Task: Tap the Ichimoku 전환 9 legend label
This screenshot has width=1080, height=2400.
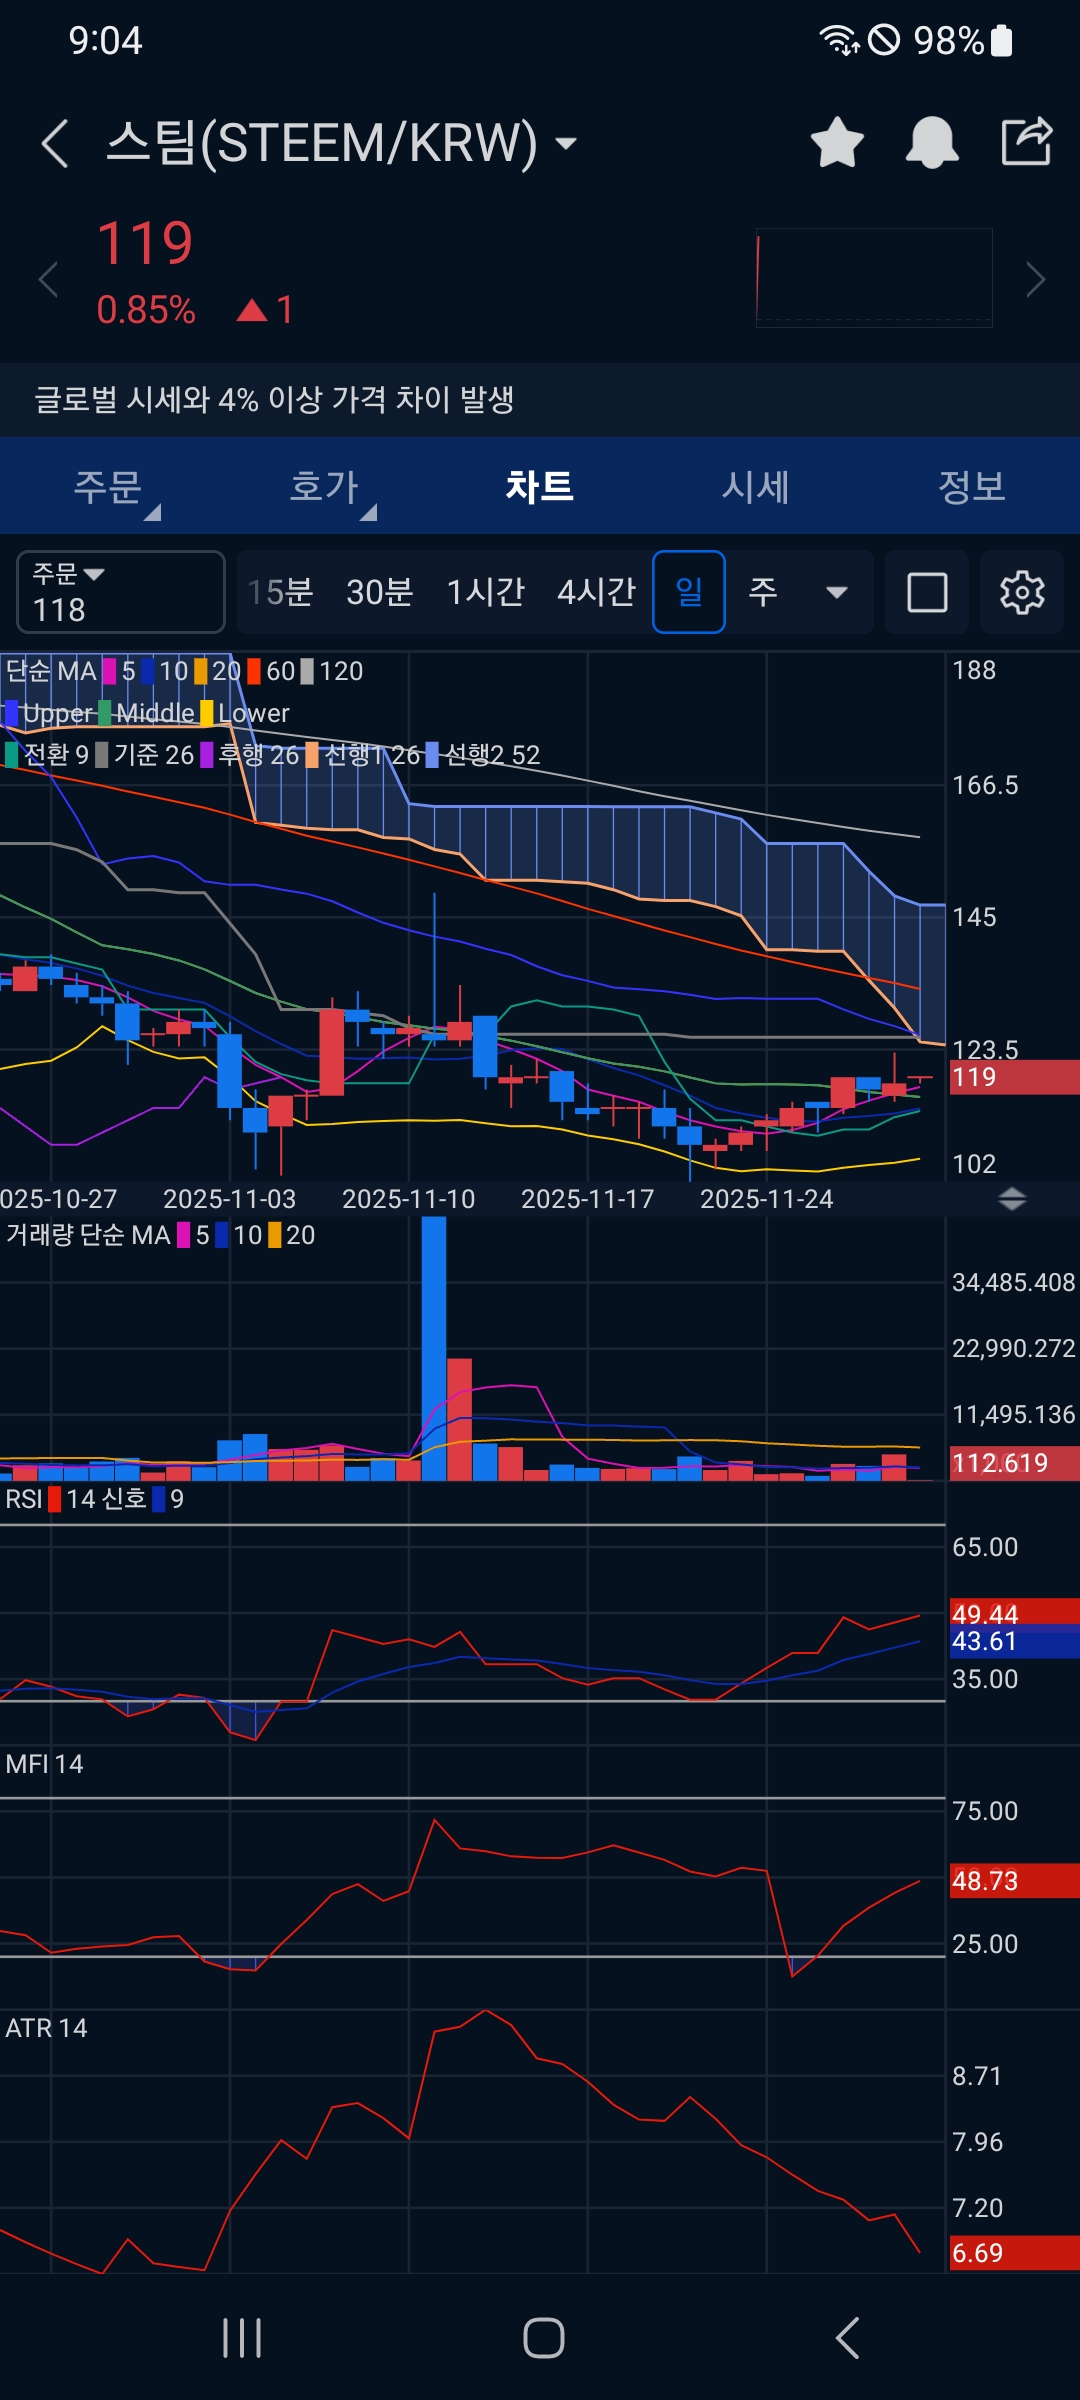Action: pos(56,755)
